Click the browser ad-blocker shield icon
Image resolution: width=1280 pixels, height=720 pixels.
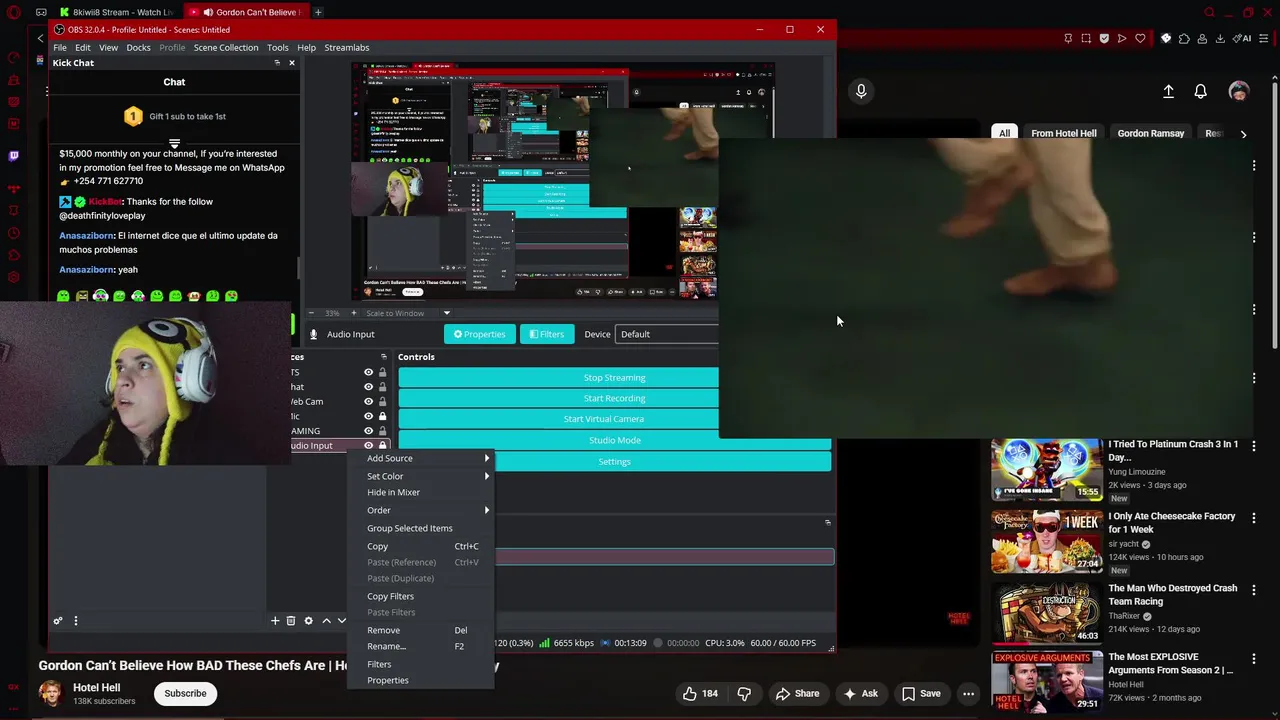[x=1104, y=38]
